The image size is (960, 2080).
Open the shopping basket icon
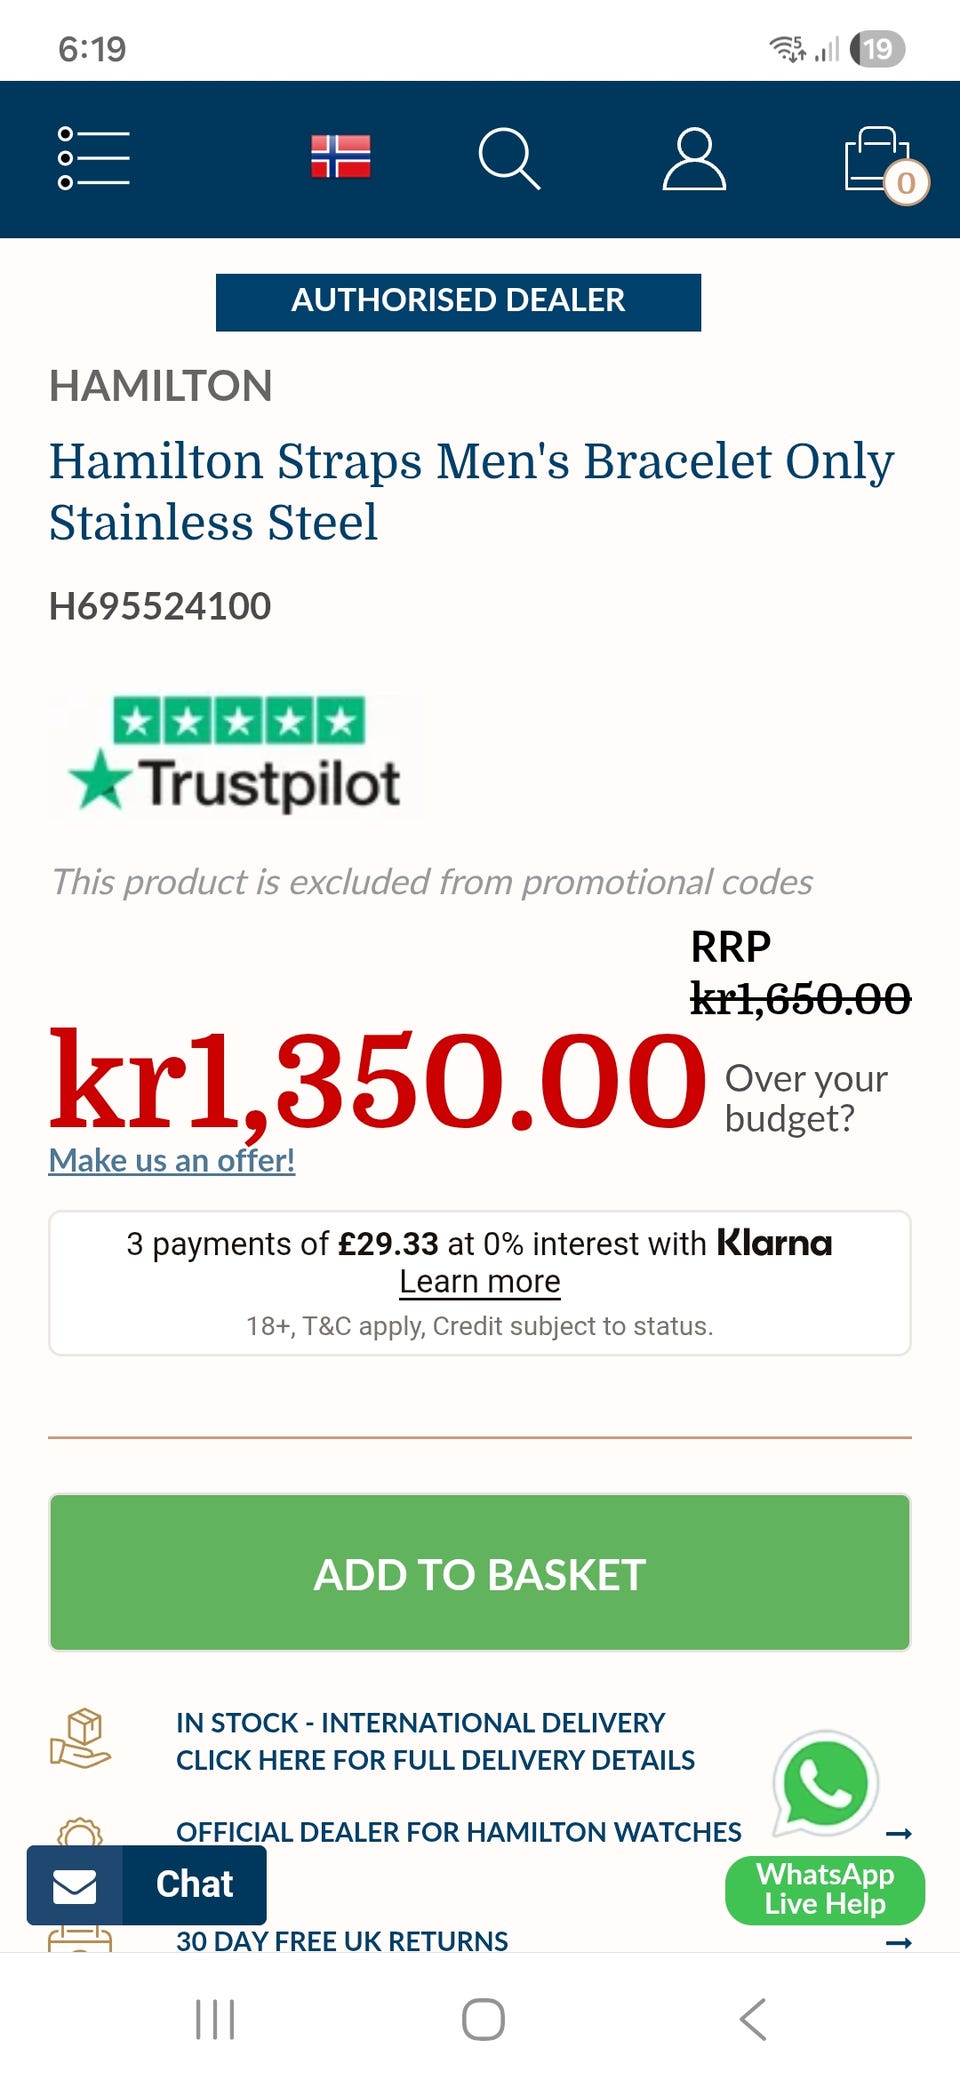click(882, 160)
